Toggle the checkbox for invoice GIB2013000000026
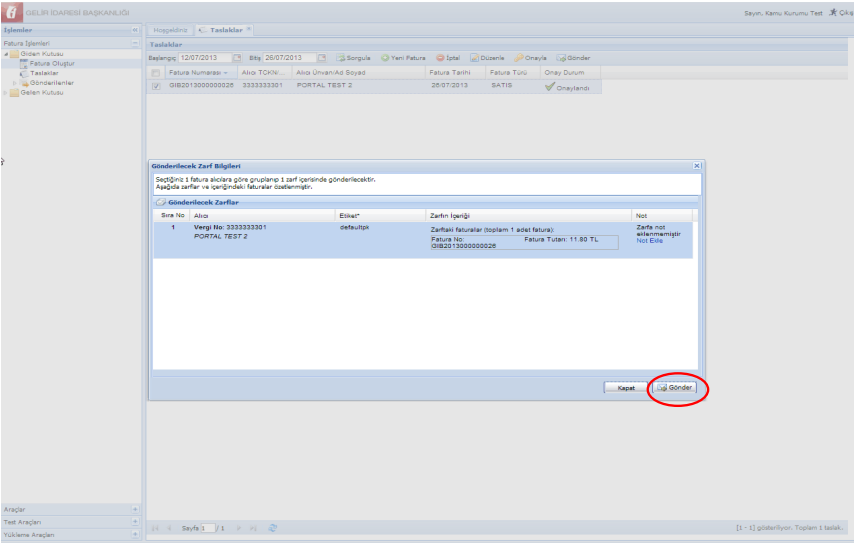 click(155, 86)
